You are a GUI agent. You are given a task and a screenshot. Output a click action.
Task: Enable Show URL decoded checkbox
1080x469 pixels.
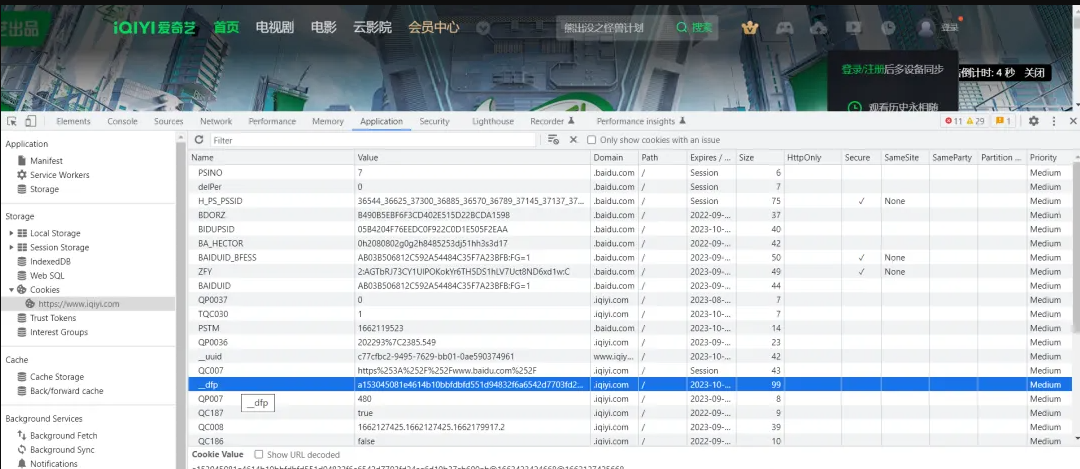tap(259, 455)
